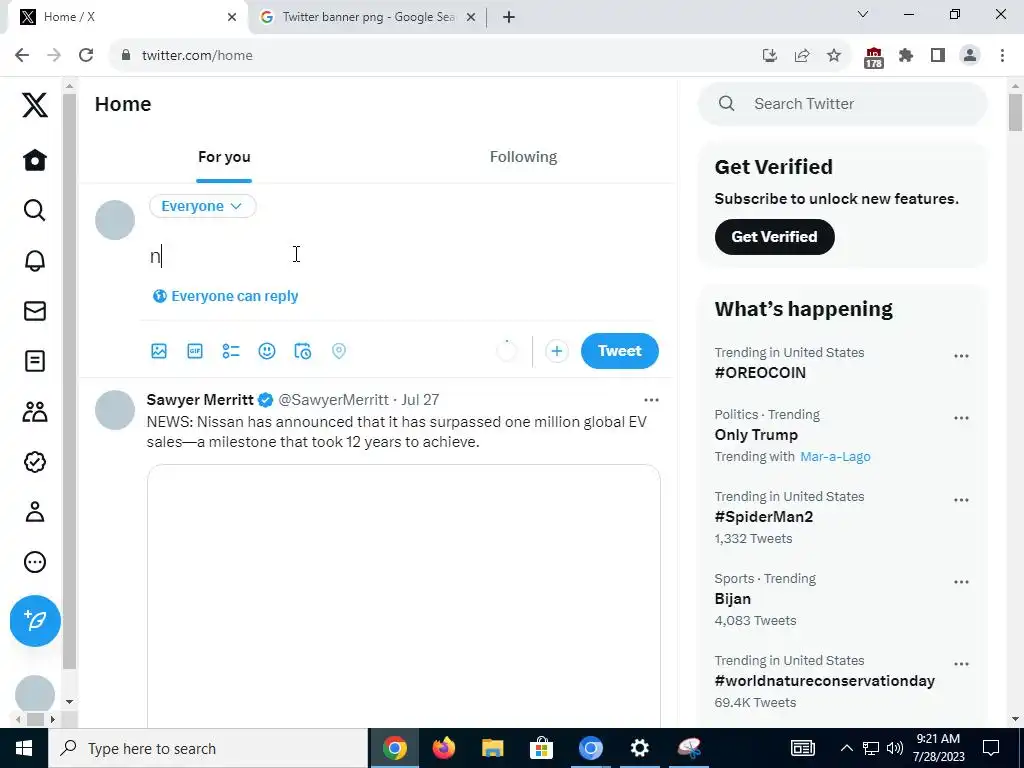Screen dimensions: 1024x768
Task: Open Profile person icon in sidebar
Action: pyautogui.click(x=35, y=512)
